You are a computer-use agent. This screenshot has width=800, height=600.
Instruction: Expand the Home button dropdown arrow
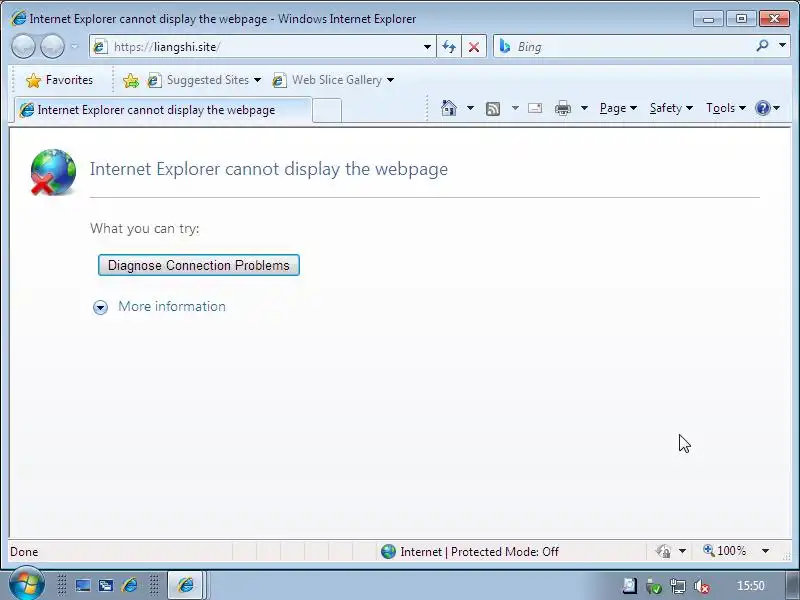[x=470, y=108]
